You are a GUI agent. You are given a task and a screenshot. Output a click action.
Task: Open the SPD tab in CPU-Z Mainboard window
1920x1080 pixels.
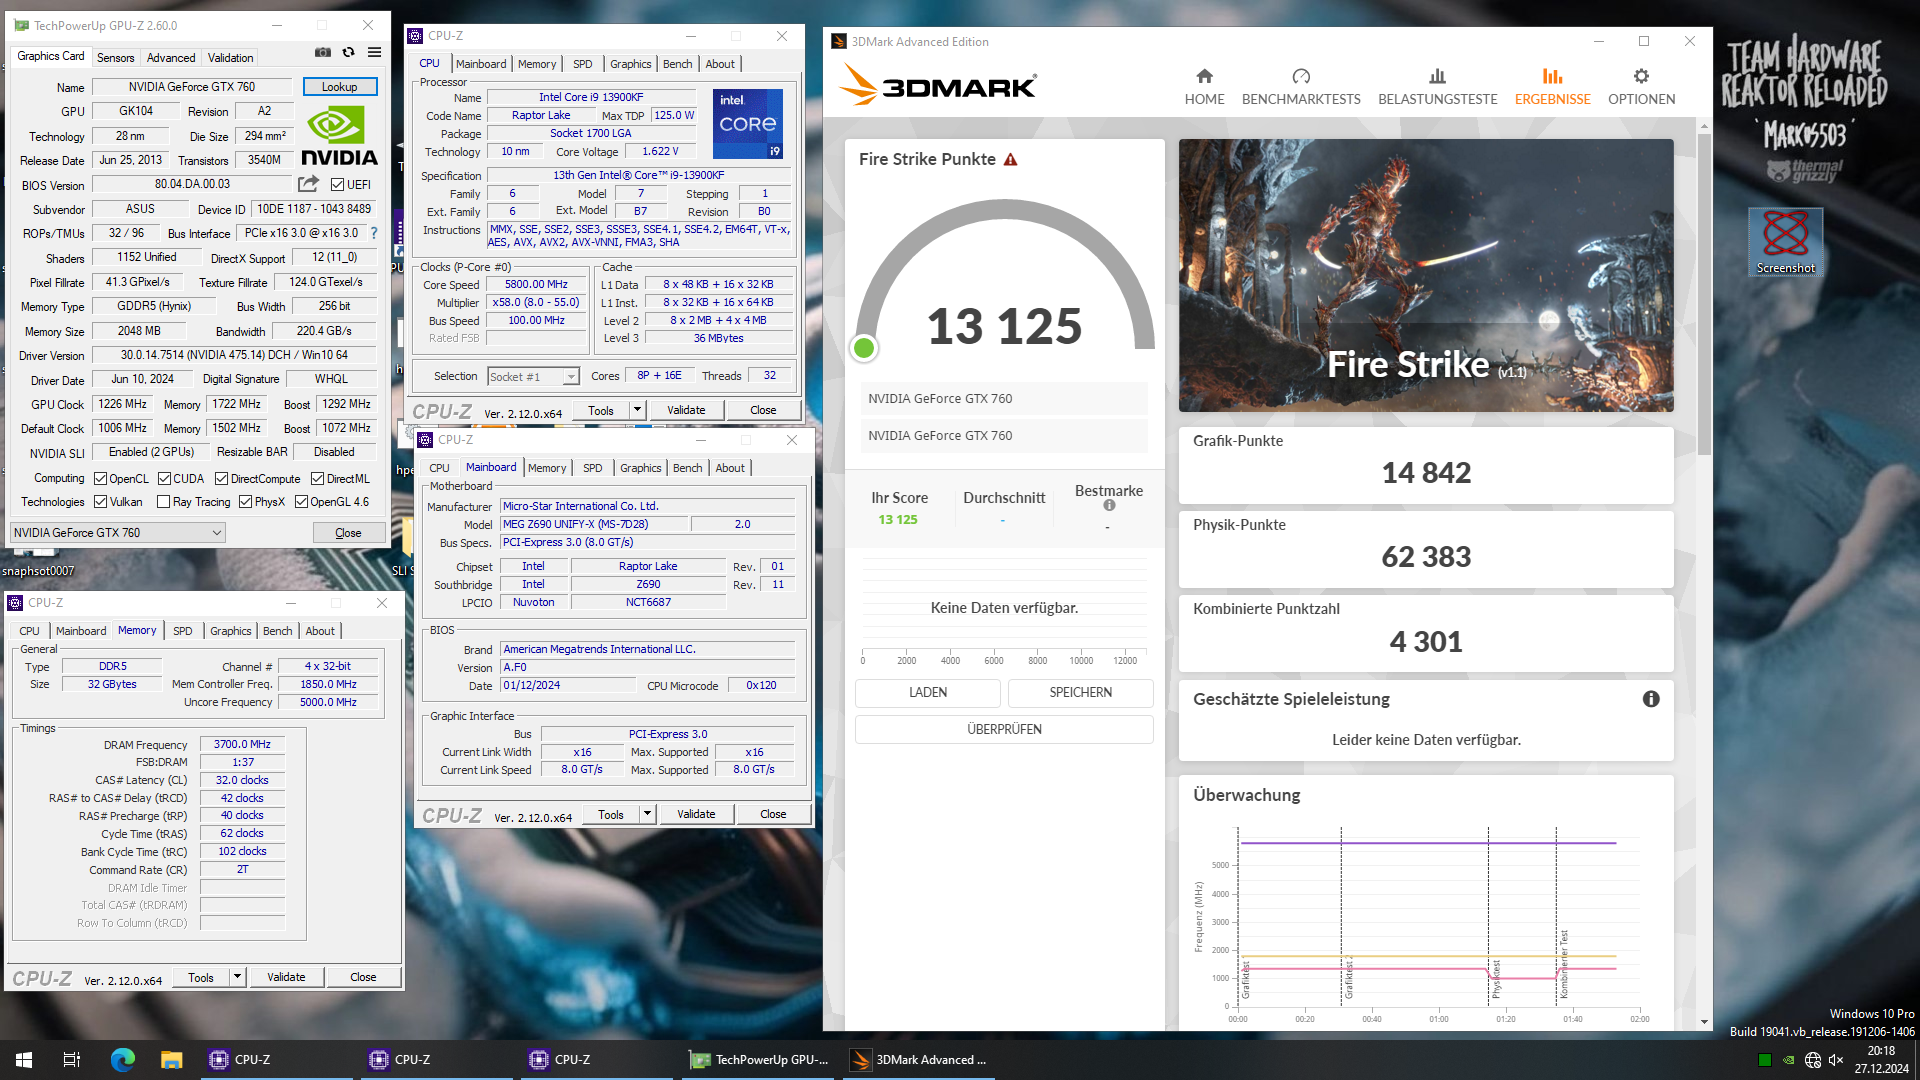tap(593, 468)
